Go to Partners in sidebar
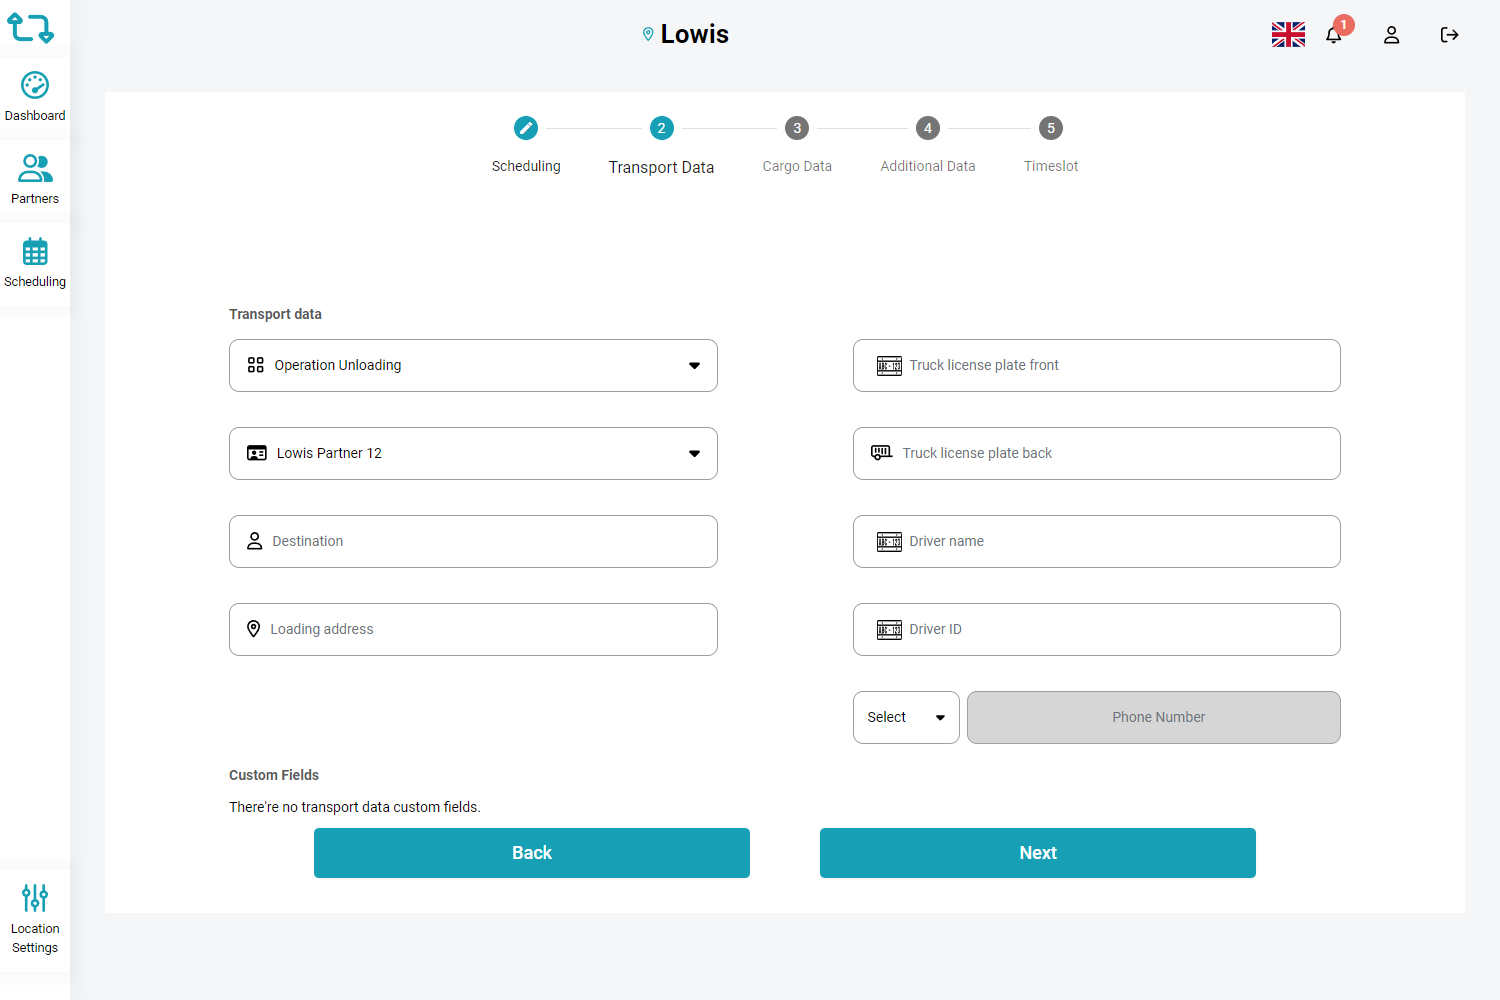Screen dimensions: 1500x1000 click(x=35, y=168)
